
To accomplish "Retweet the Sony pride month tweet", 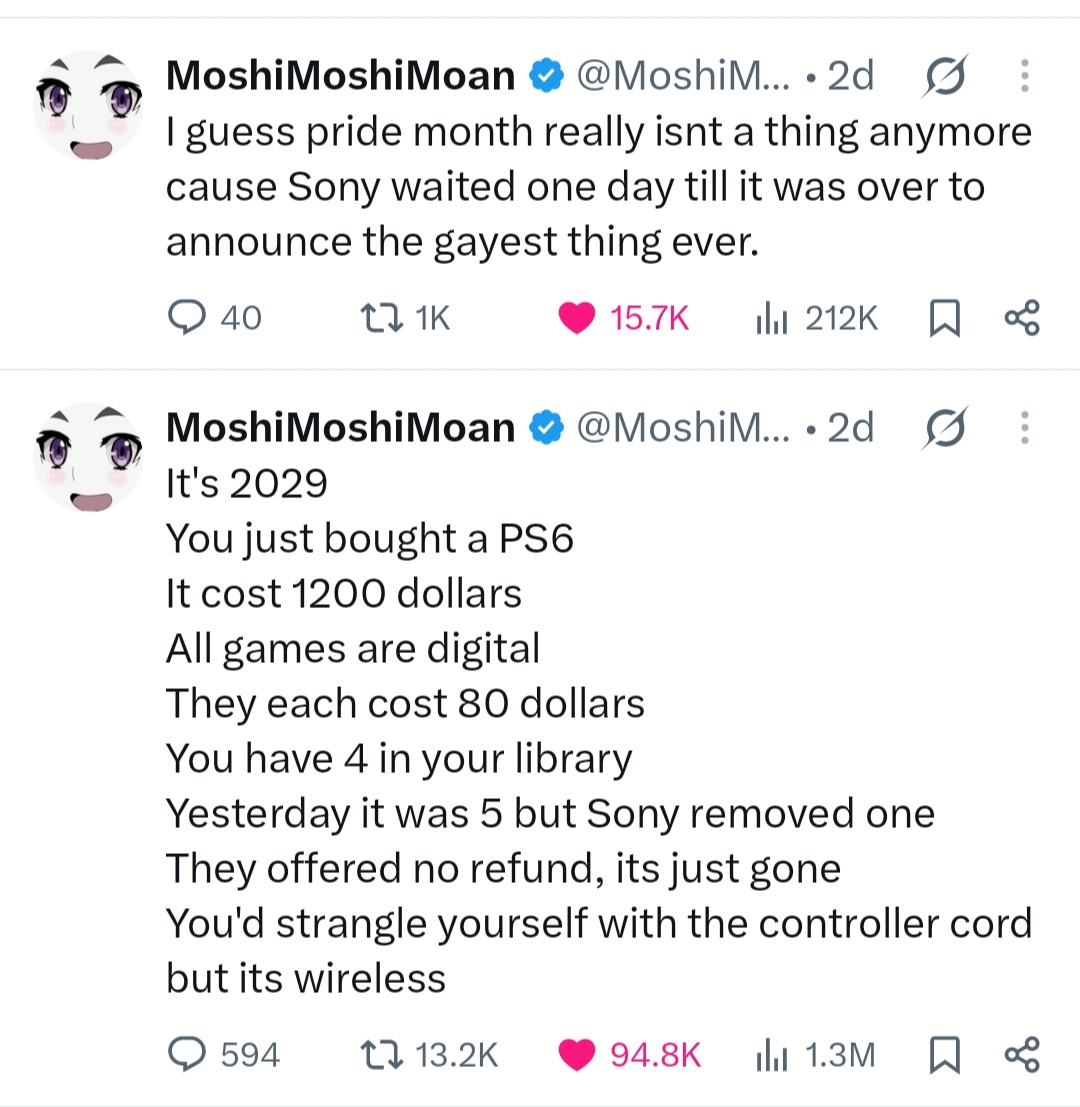I will point(405,318).
